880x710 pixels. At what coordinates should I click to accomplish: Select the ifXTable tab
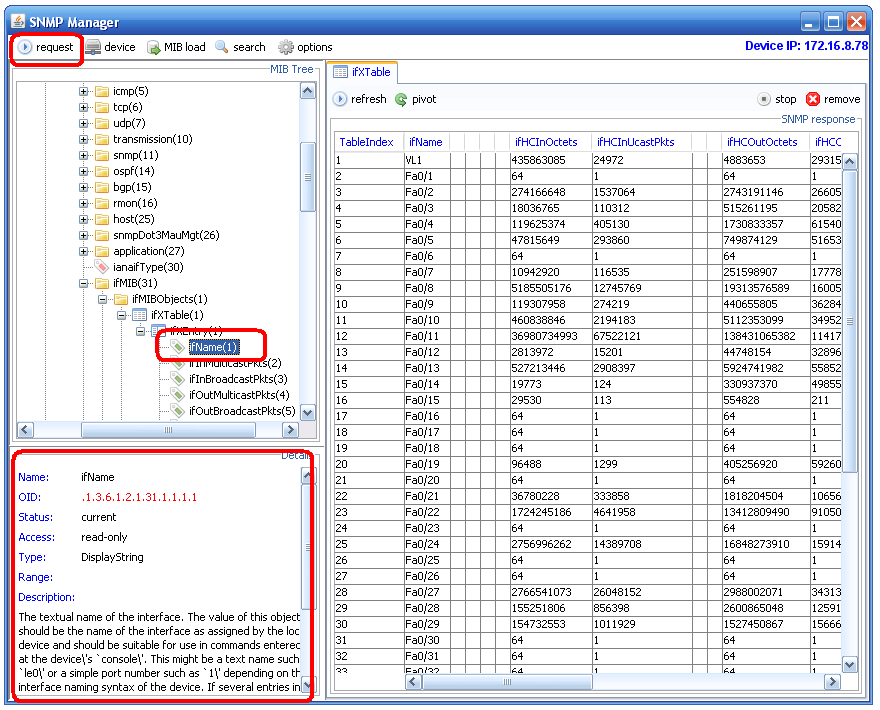click(363, 72)
